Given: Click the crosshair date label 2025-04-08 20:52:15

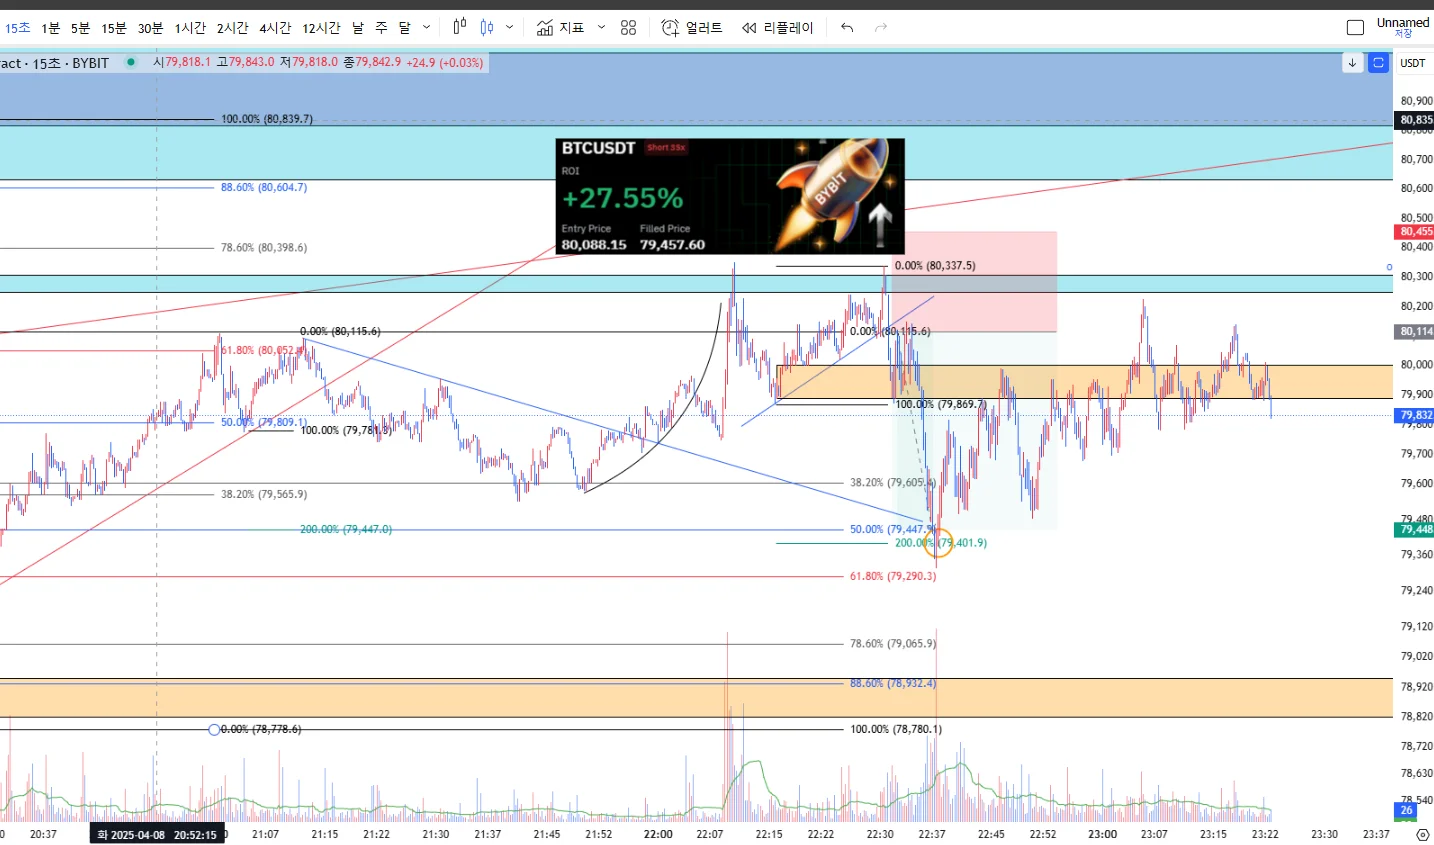Looking at the screenshot, I should point(157,835).
